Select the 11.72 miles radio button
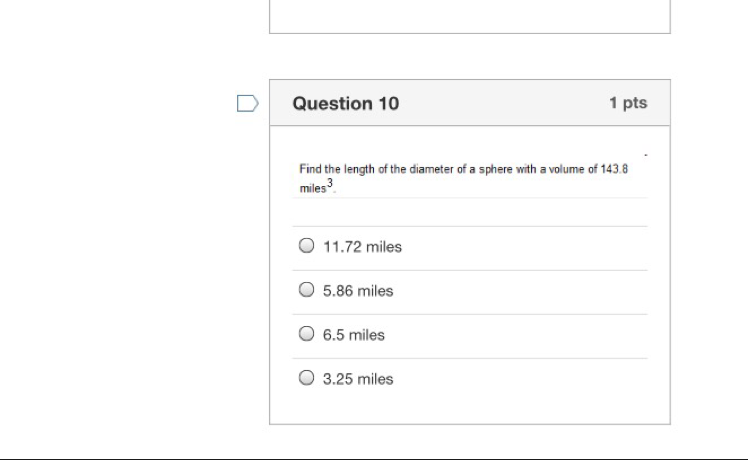The image size is (748, 460). [x=306, y=246]
